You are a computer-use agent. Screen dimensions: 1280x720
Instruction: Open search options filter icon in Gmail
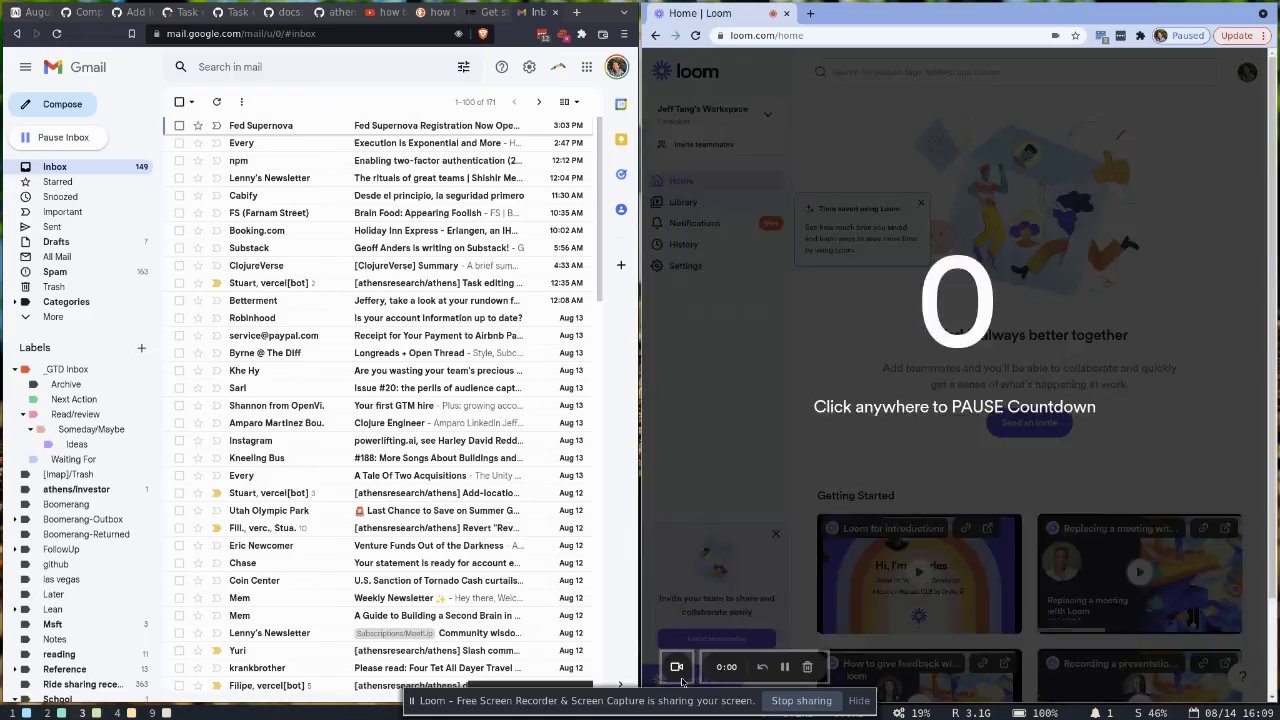[x=463, y=67]
